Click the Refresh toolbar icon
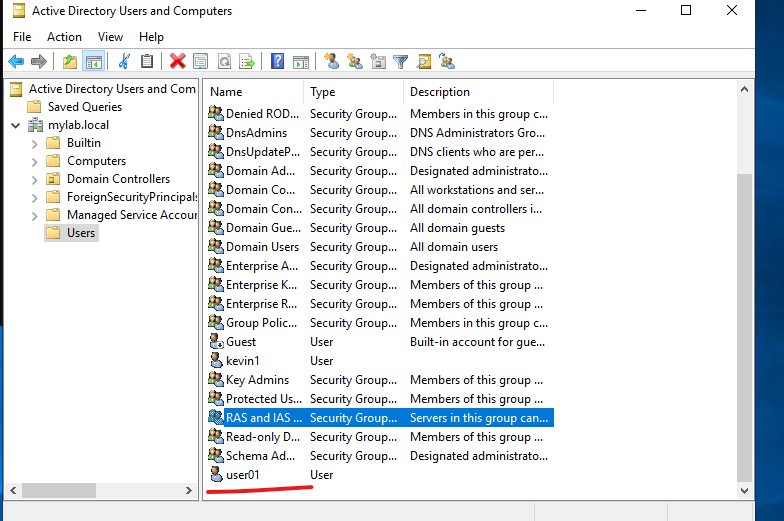Screen dimensions: 784x521 [x=224, y=62]
